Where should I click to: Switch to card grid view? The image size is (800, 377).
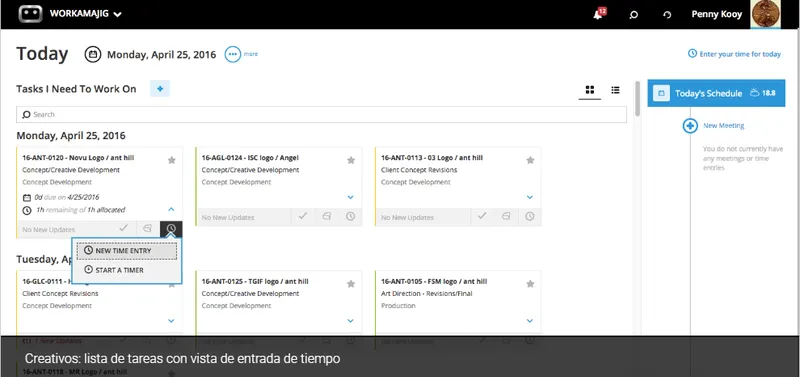pos(590,90)
